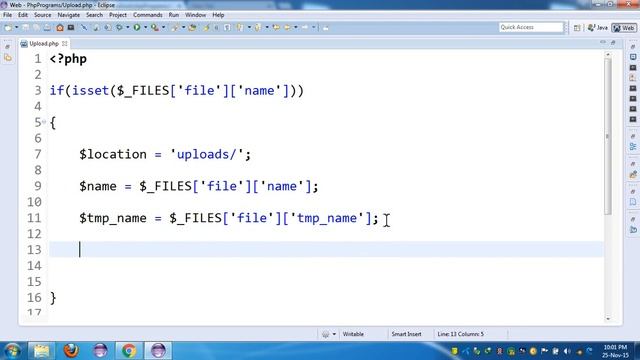Click the orange home toolbar icon

coord(60,28)
